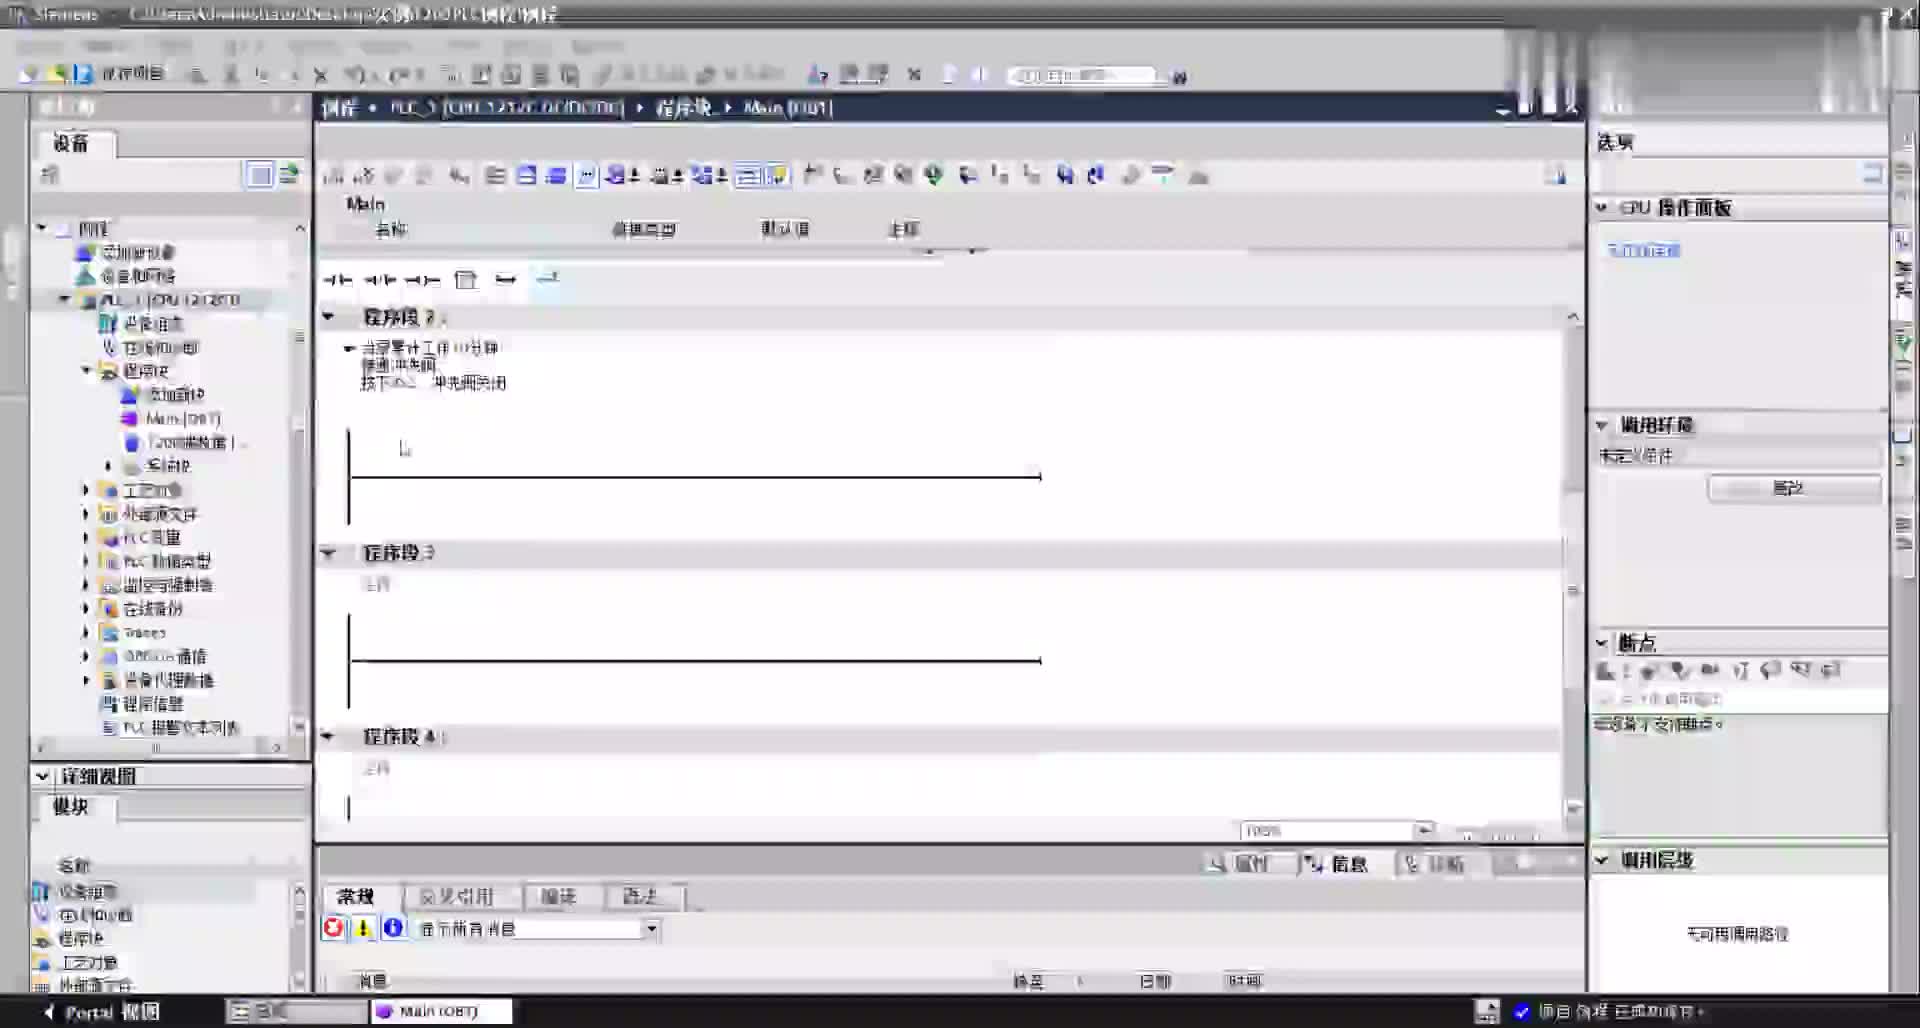Select the 模块 tab in detail view

[71, 806]
